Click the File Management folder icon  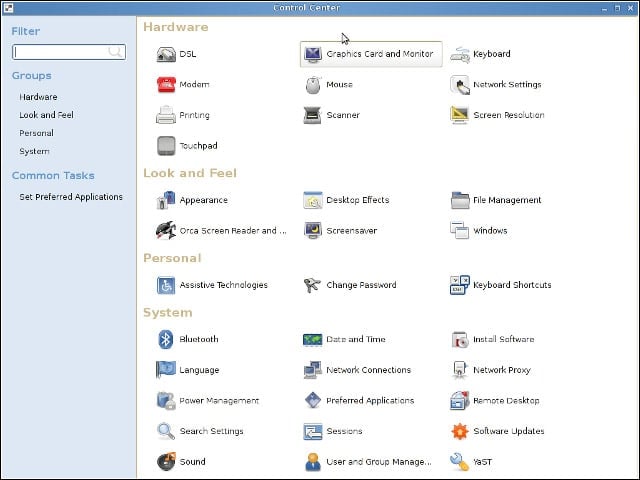click(x=460, y=200)
